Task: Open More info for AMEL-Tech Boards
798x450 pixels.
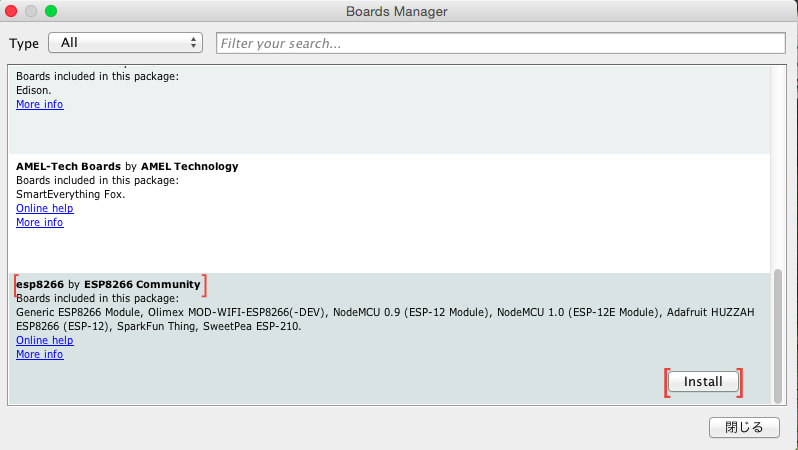Action: pyautogui.click(x=39, y=222)
